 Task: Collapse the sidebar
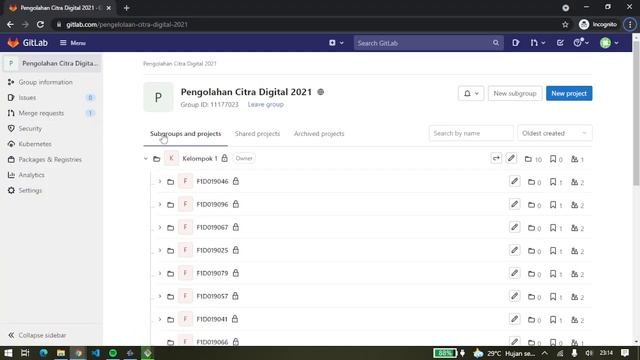click(x=37, y=335)
